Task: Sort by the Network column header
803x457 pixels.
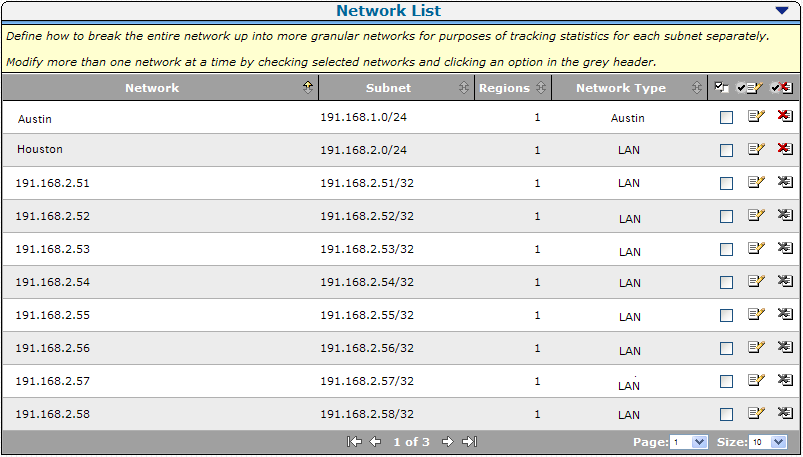Action: tap(152, 87)
